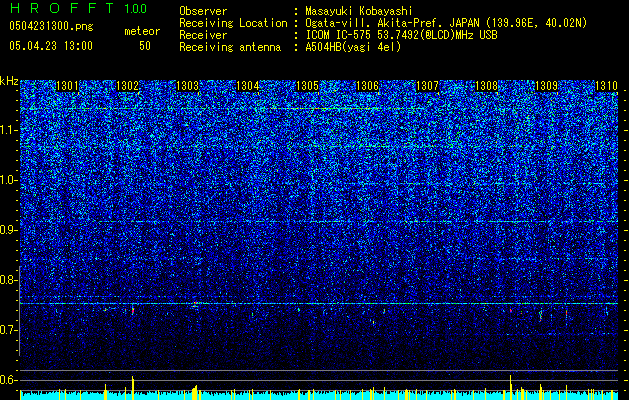Click the meteor count value 50
Viewport: 629px width, 400px height.
coord(145,46)
